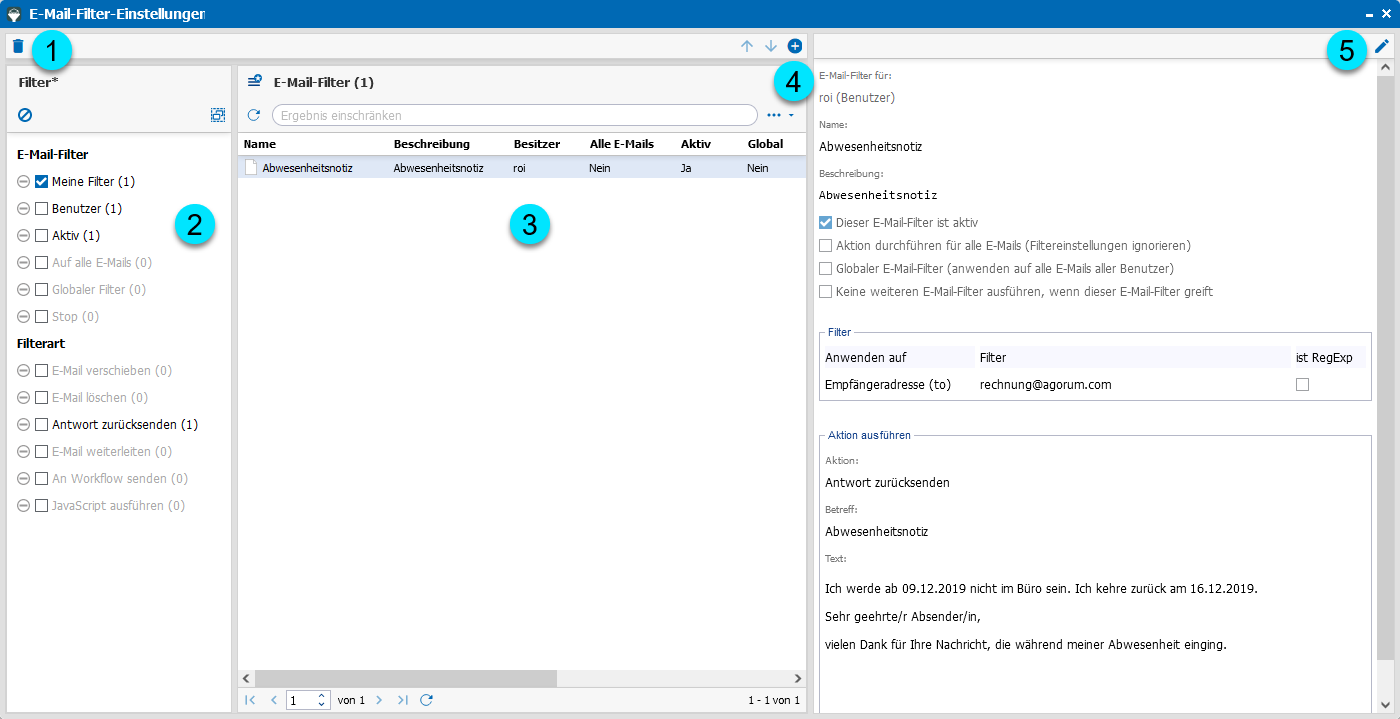Screen dimensions: 1400x719
Task: Focus the 'Ergebnis einschränken' search field
Action: click(514, 115)
